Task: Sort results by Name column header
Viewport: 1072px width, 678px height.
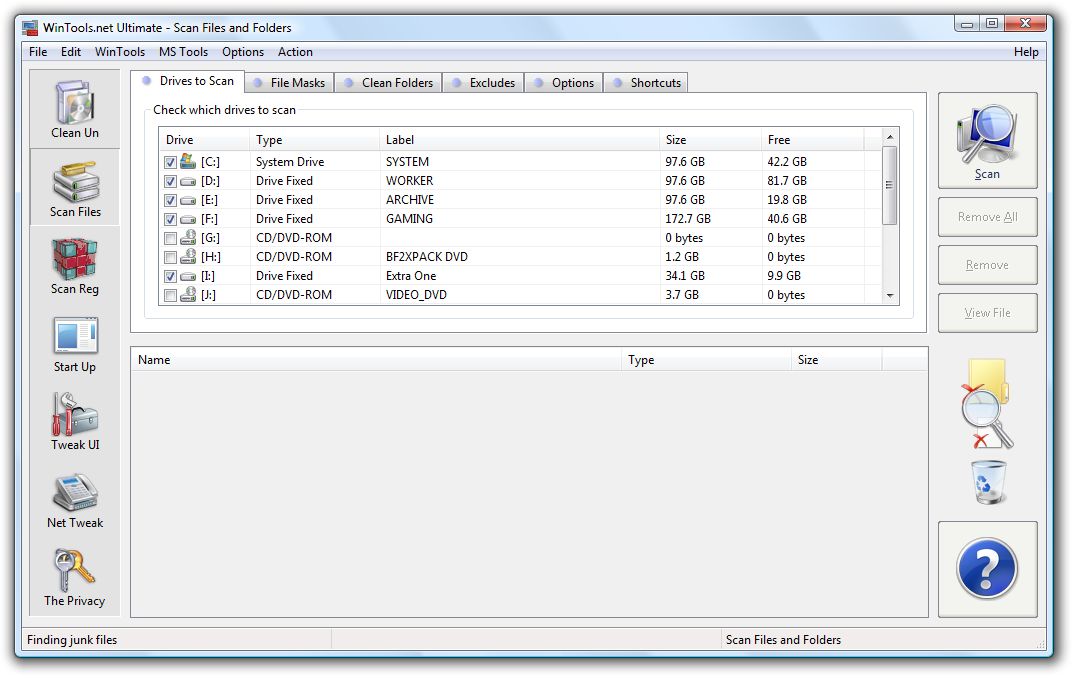Action: (x=376, y=360)
